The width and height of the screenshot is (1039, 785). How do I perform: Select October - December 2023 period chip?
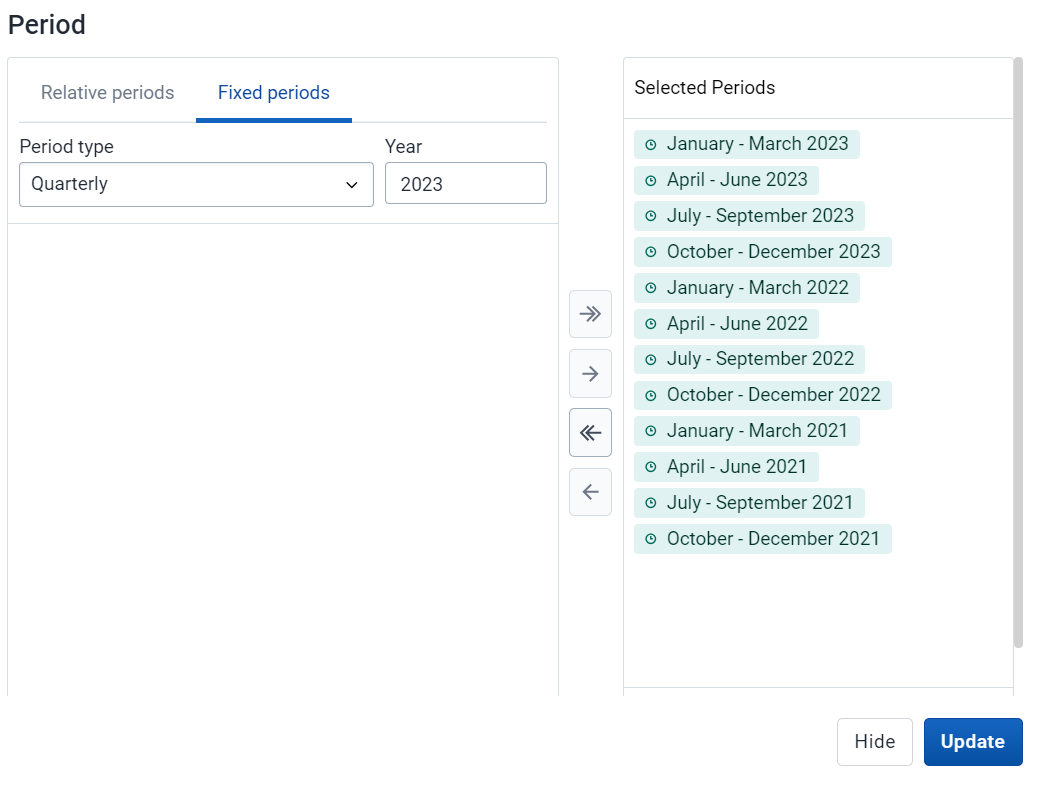click(x=763, y=252)
